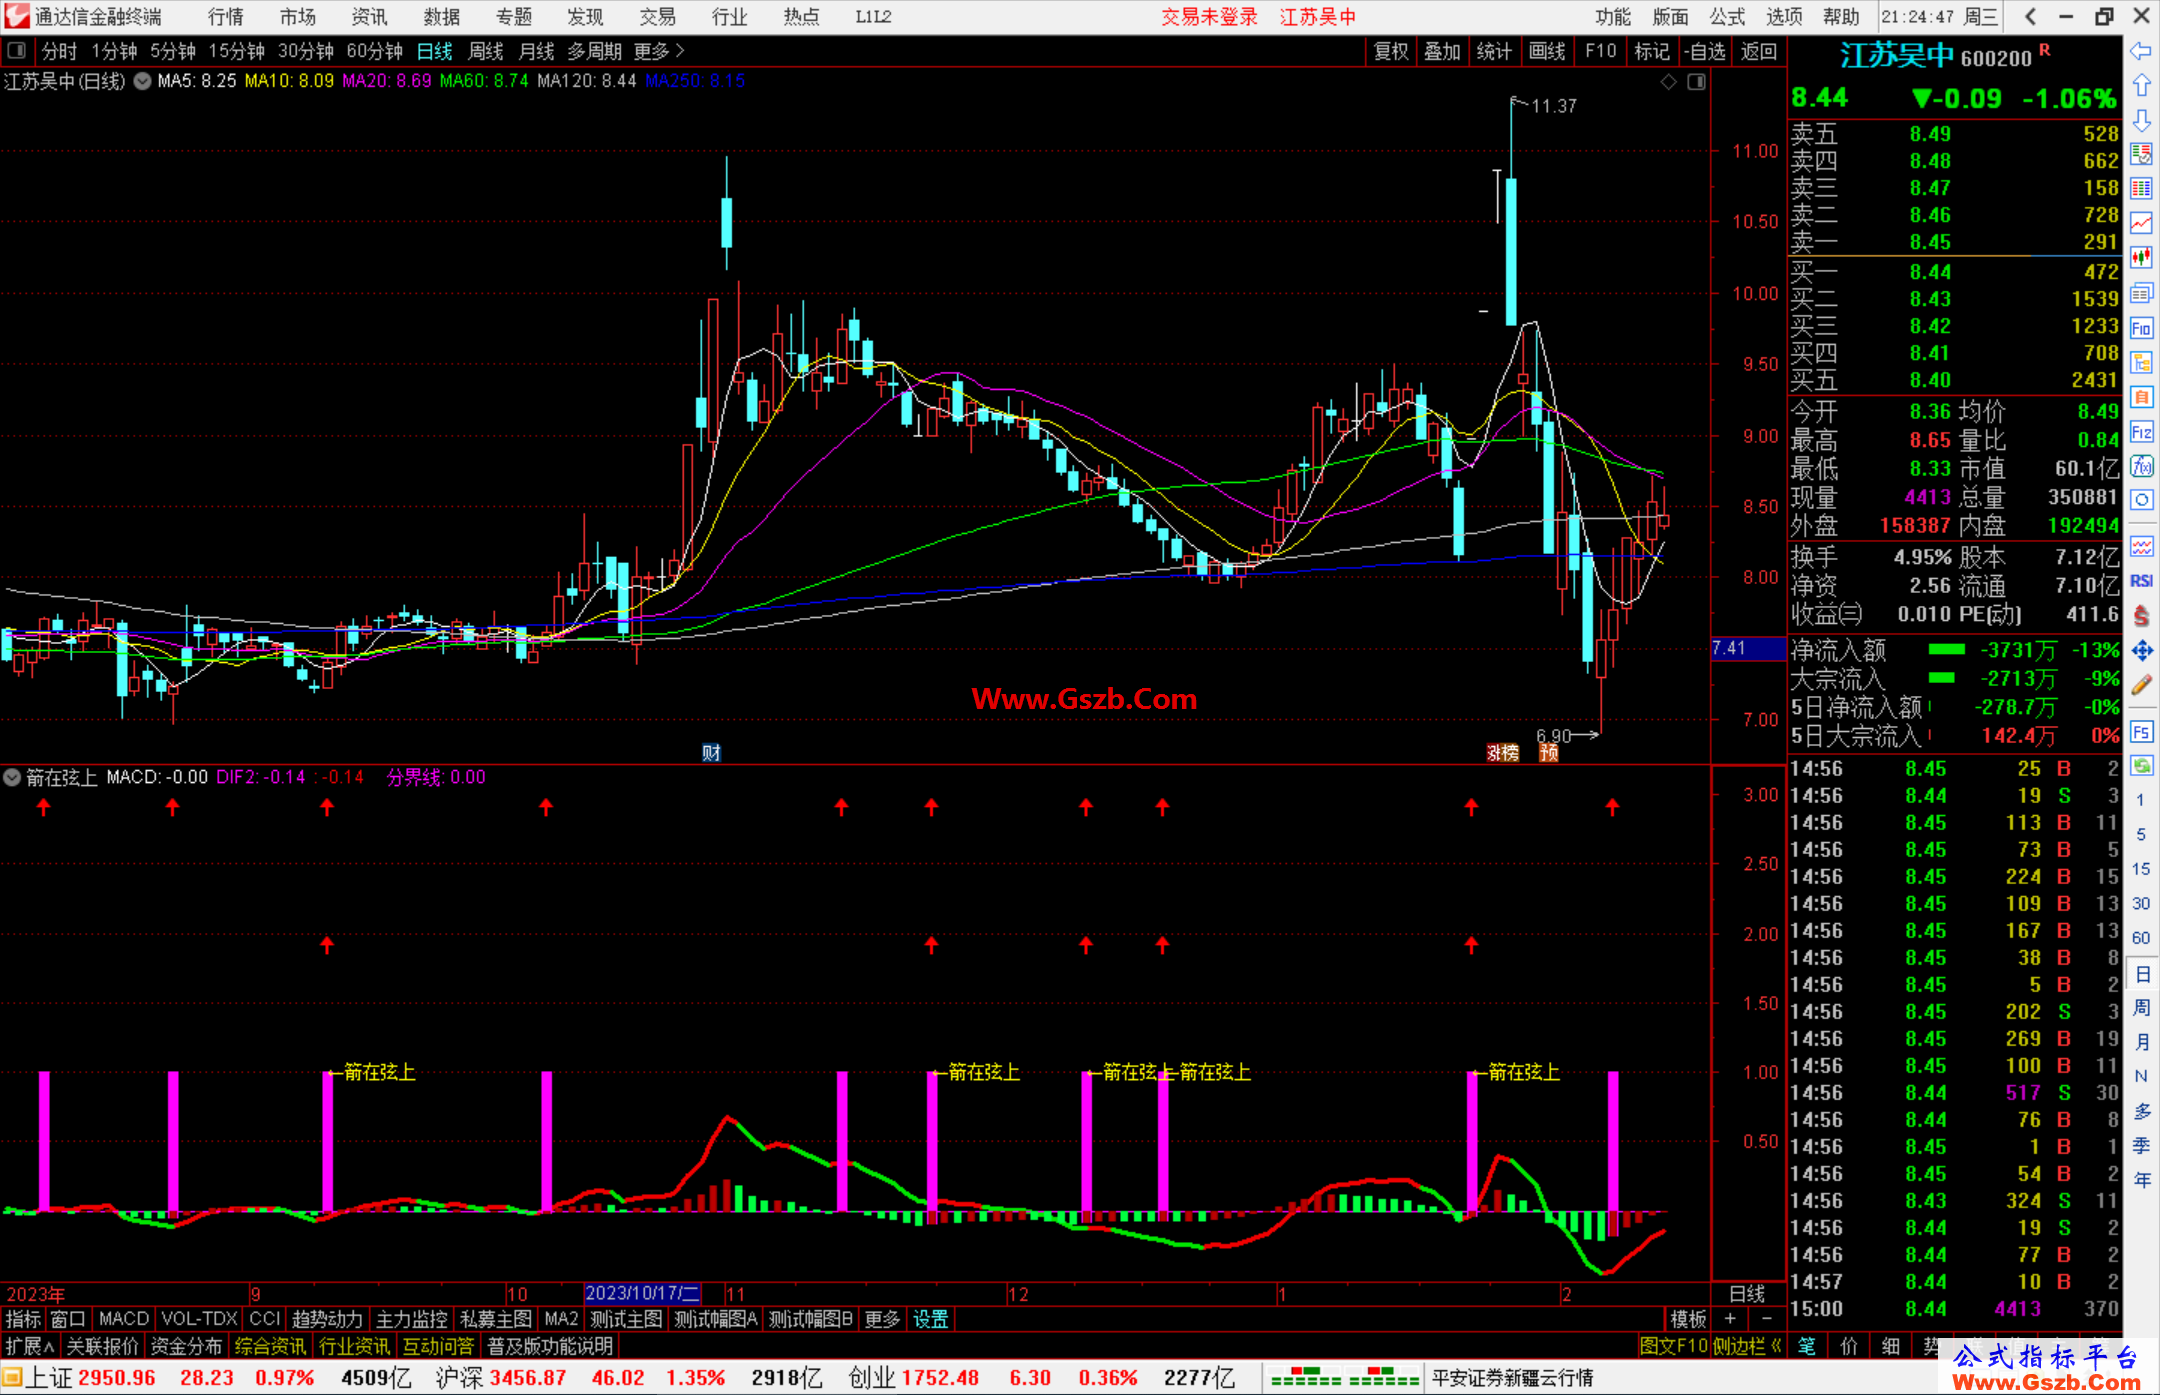Click the 财 marker on chart bottom

coord(711,753)
